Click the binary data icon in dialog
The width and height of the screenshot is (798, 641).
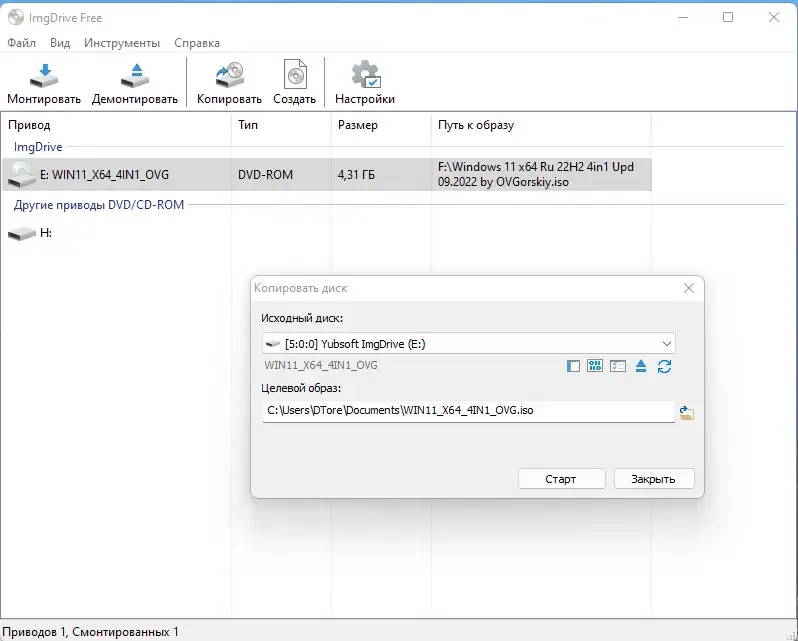(595, 366)
